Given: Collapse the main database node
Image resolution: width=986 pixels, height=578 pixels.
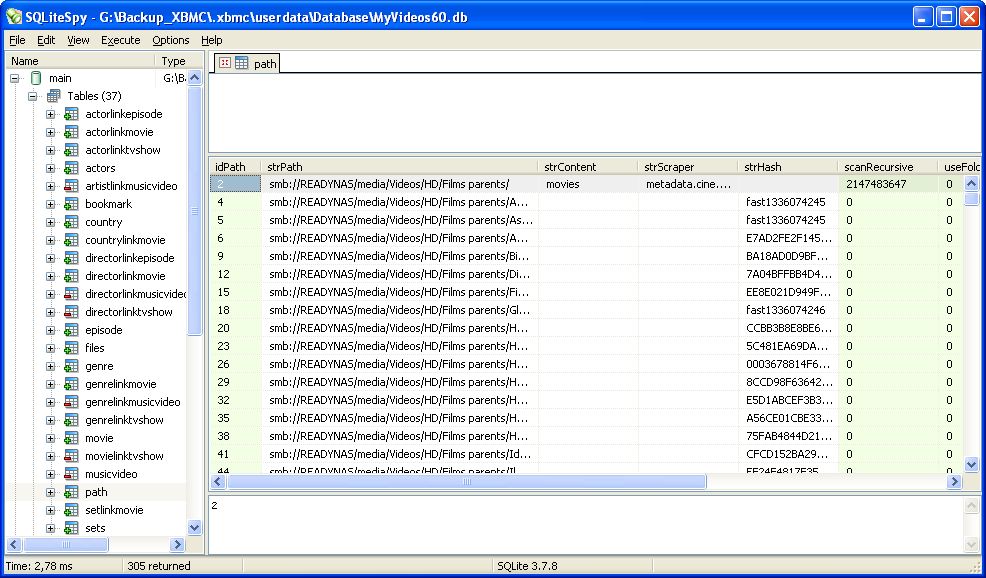Looking at the screenshot, I should 14,79.
